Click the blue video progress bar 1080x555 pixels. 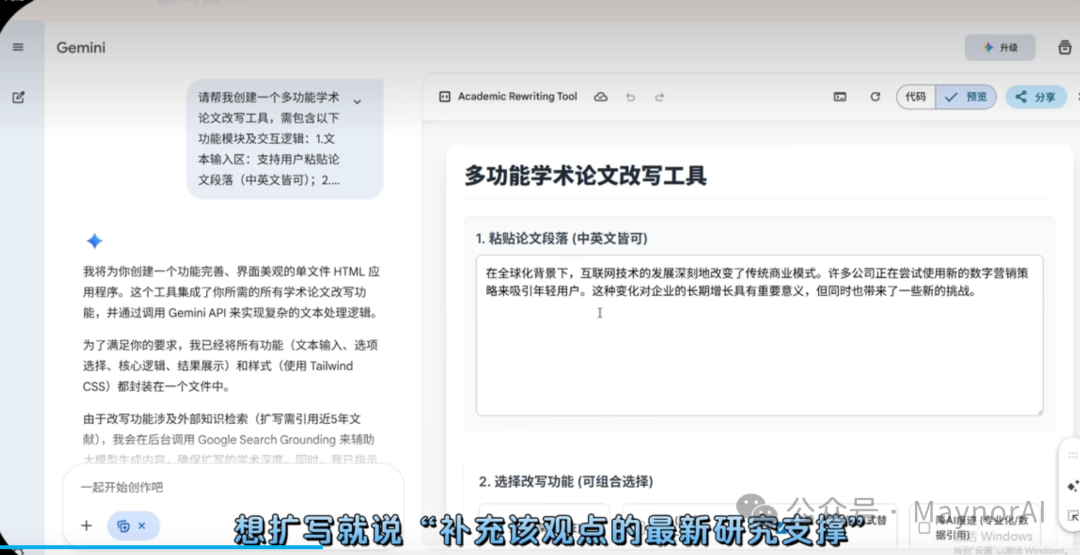point(162,547)
